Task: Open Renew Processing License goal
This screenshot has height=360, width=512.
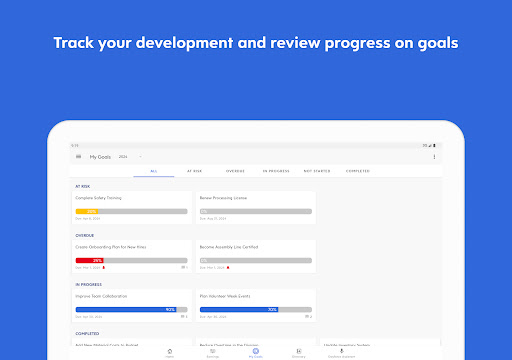Action: pyautogui.click(x=256, y=207)
